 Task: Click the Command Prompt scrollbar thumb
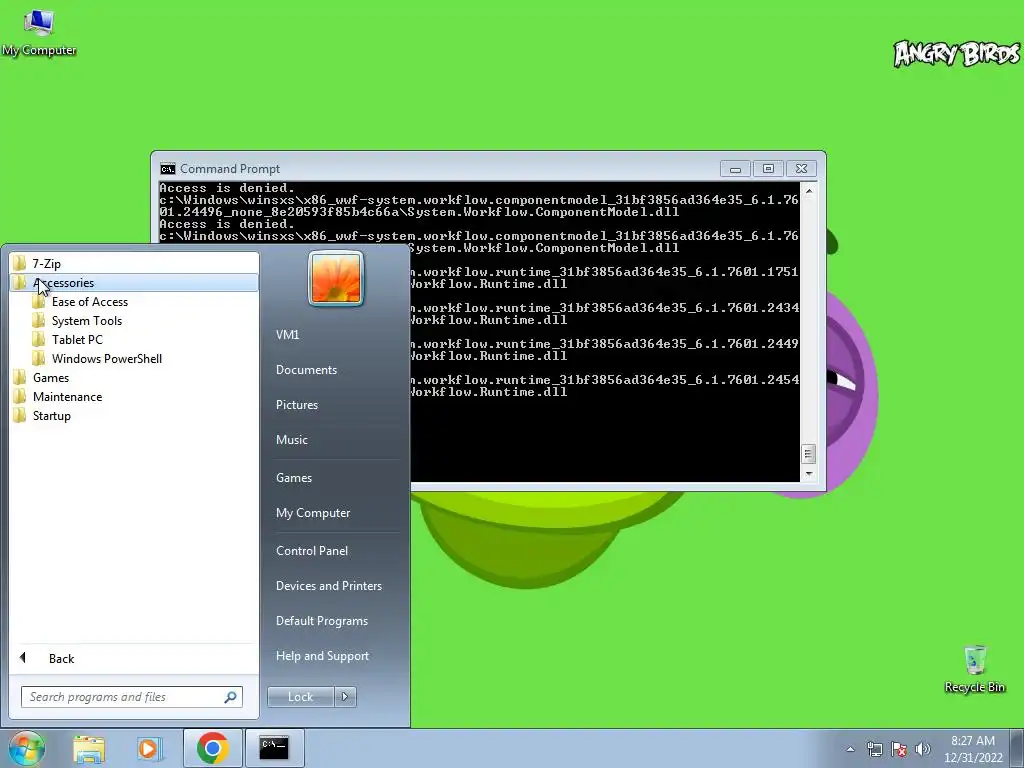808,453
